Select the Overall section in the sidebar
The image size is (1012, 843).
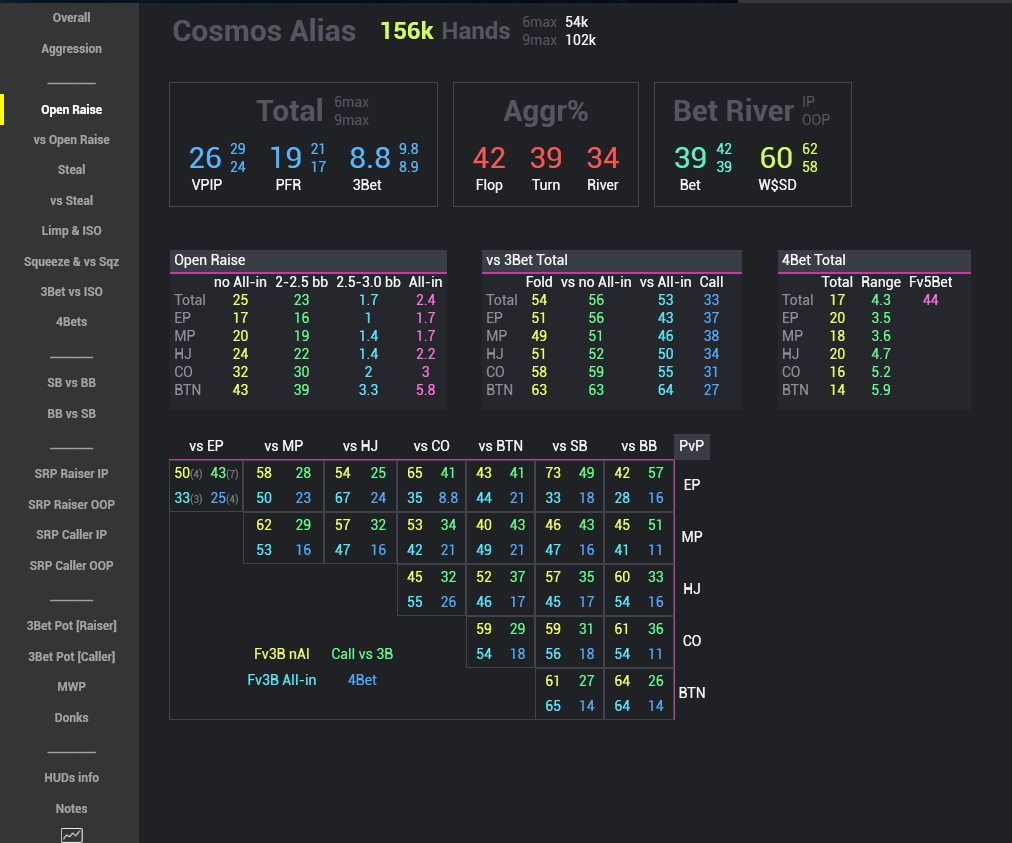coord(71,17)
